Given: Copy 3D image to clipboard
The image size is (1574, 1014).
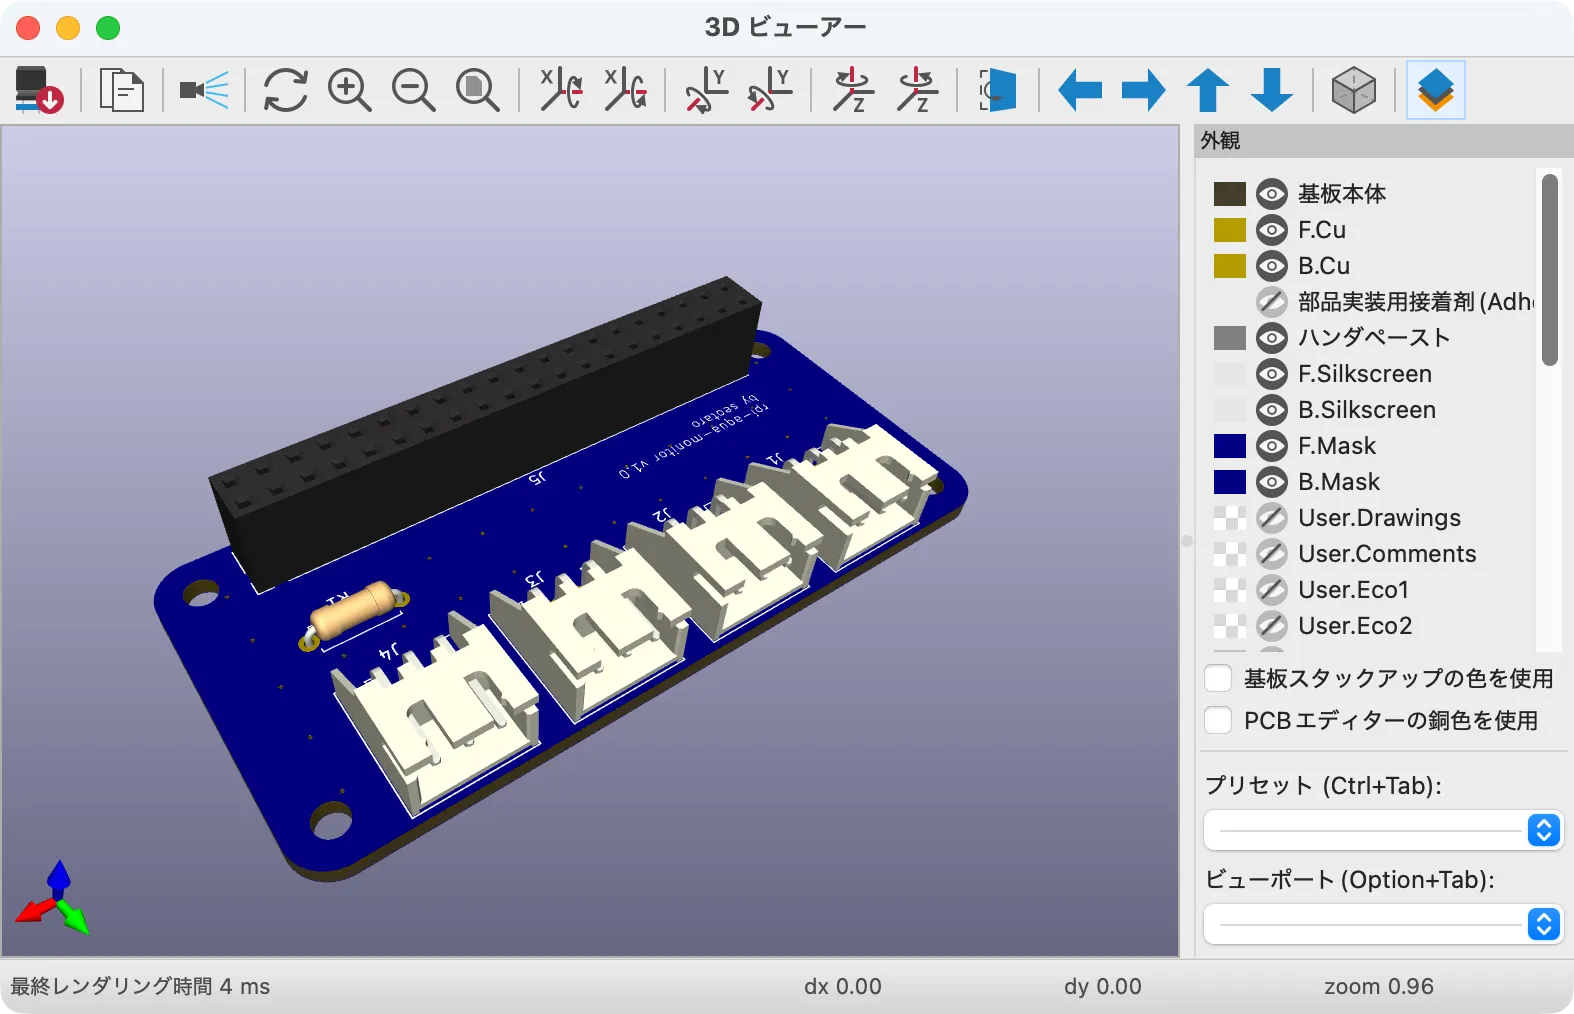Looking at the screenshot, I should 122,90.
